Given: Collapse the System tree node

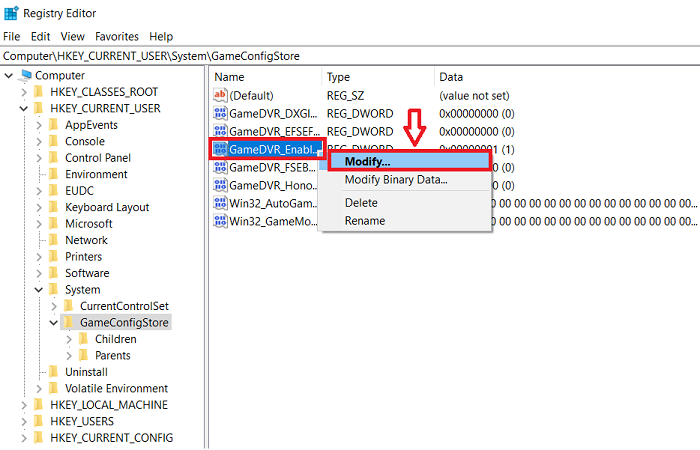Looking at the screenshot, I should (39, 290).
